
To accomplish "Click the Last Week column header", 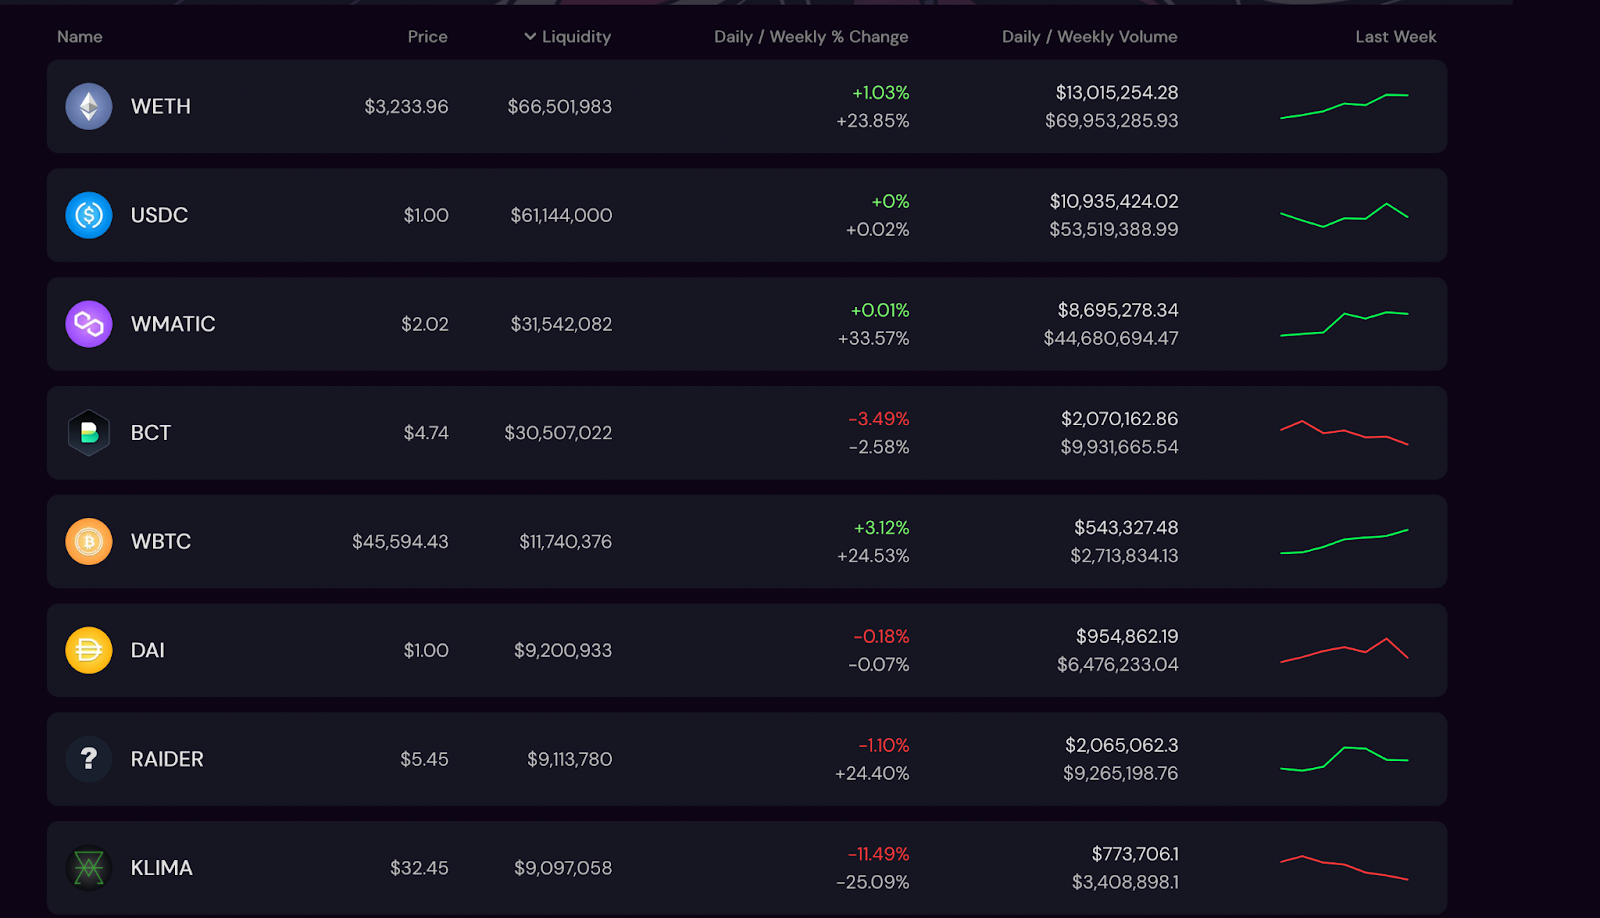I will [1395, 37].
